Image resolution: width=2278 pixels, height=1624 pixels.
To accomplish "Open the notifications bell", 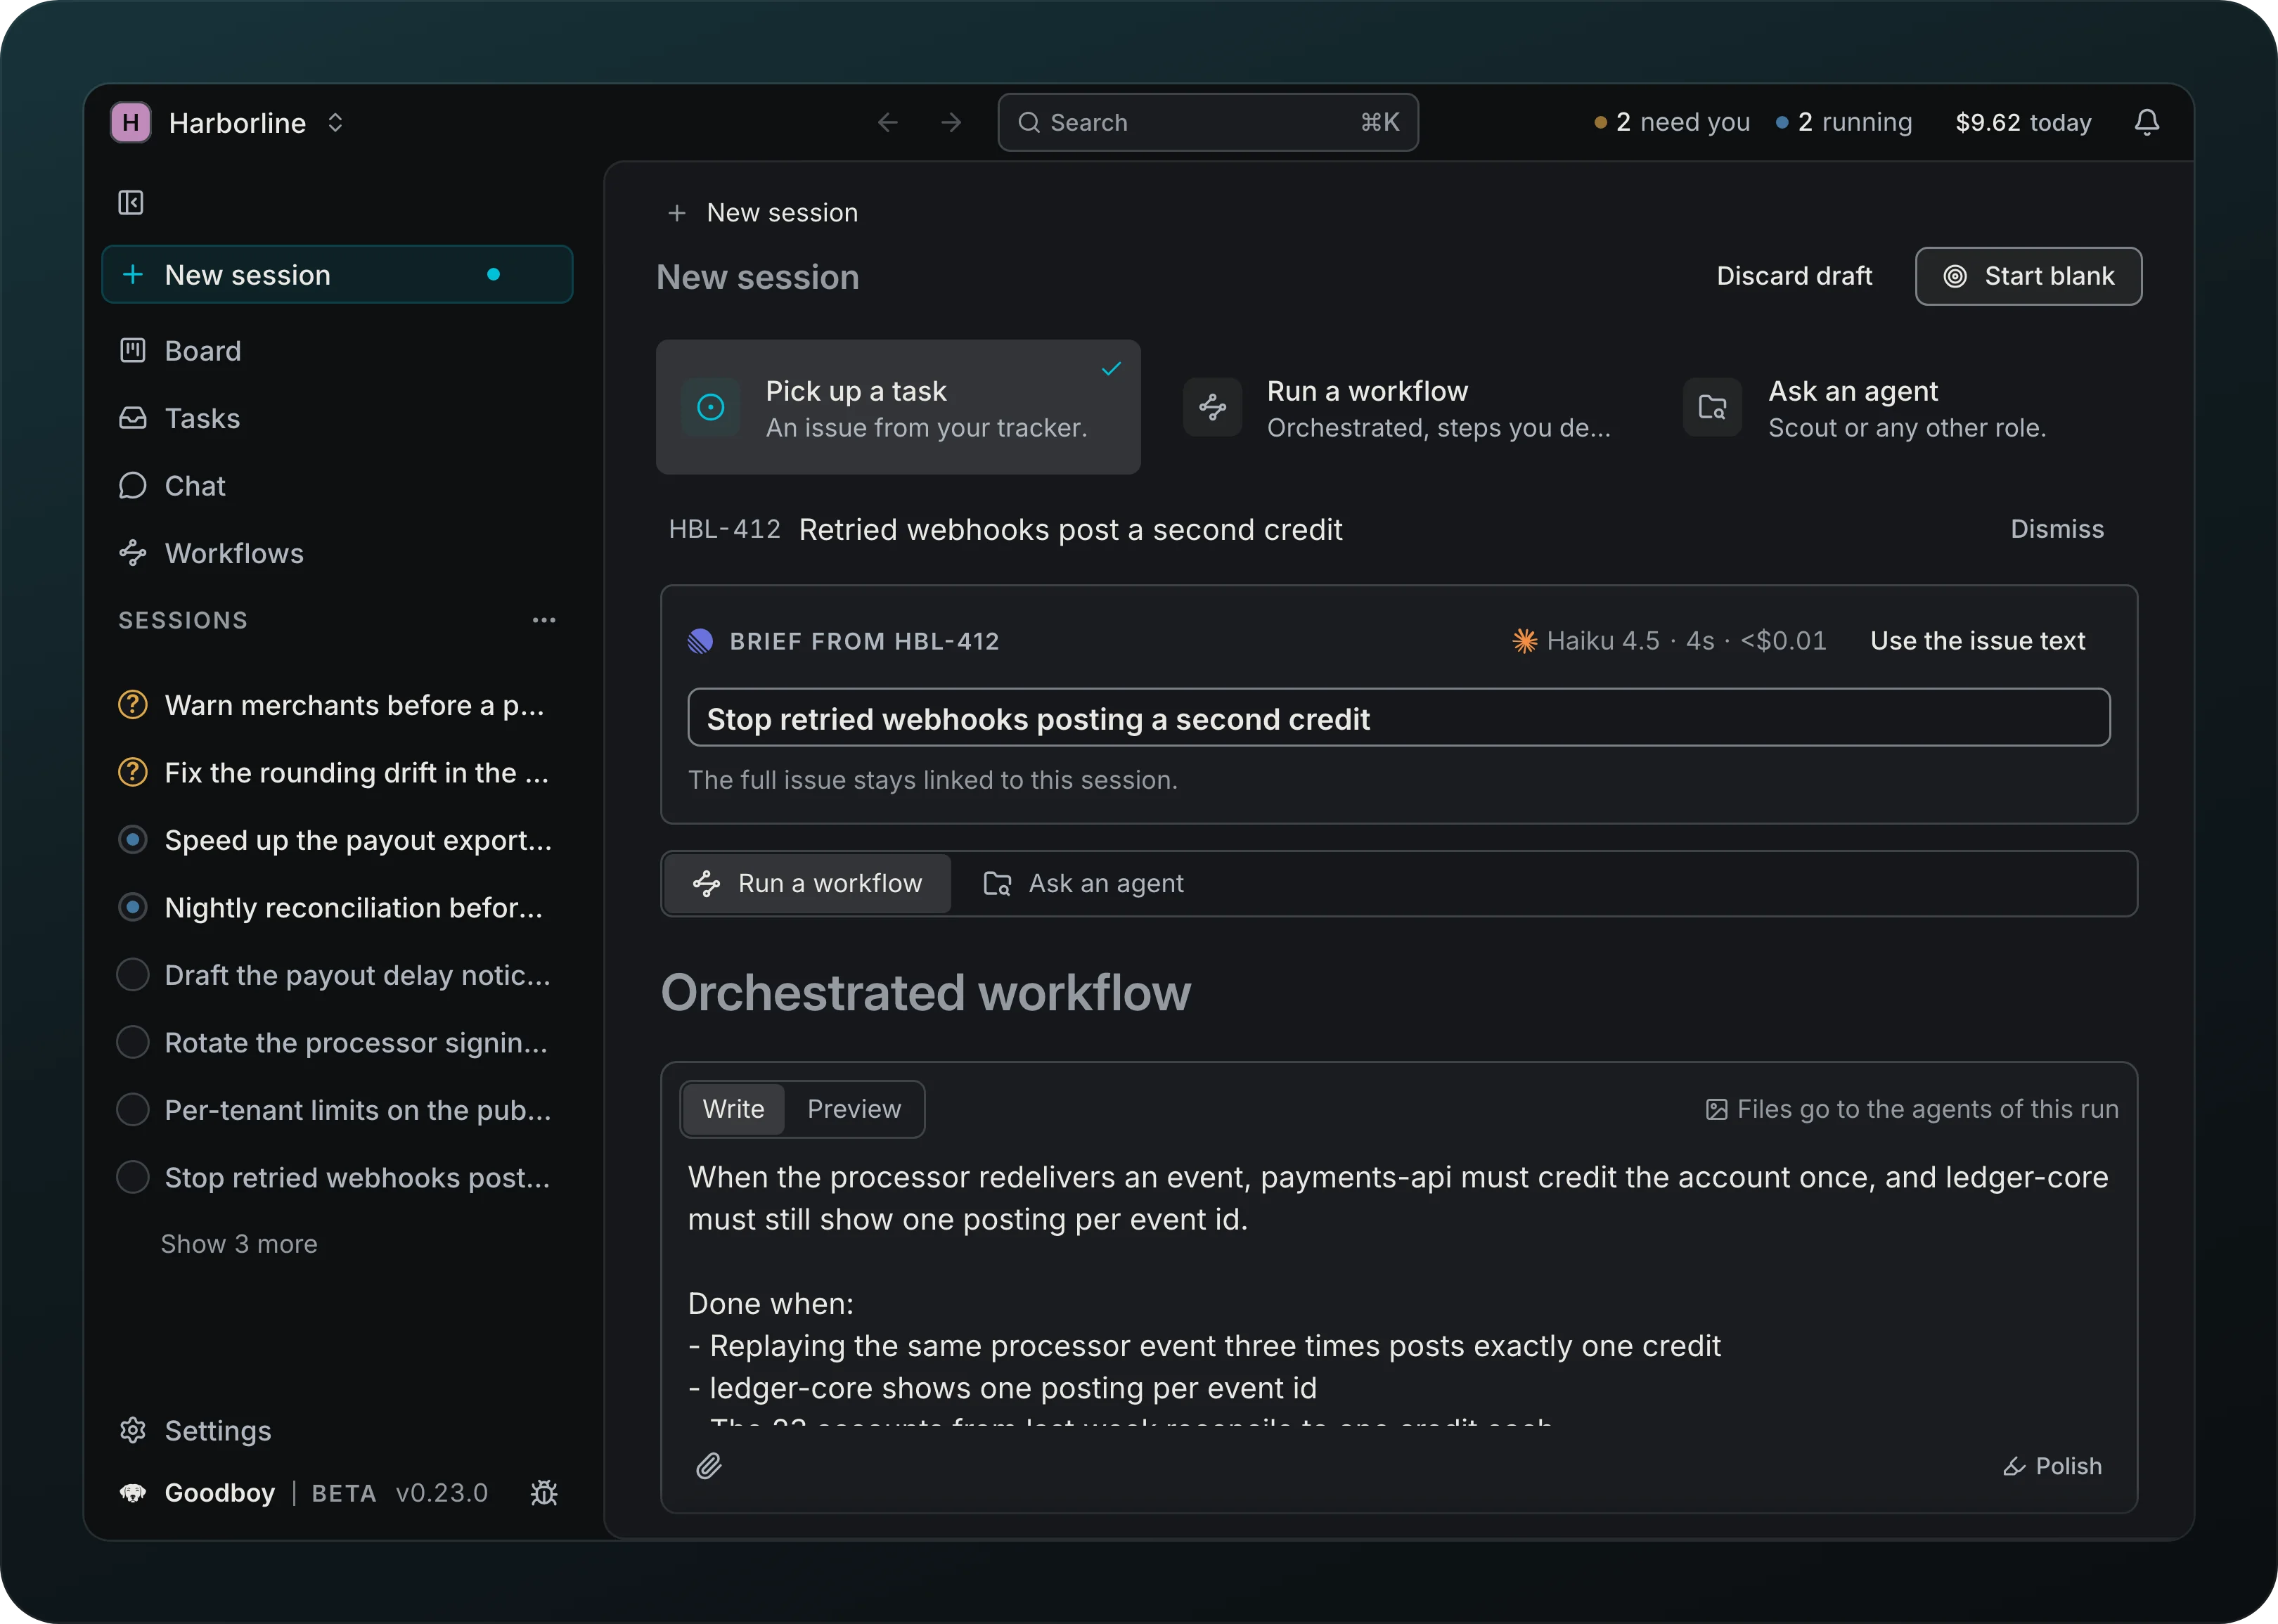I will point(2146,123).
